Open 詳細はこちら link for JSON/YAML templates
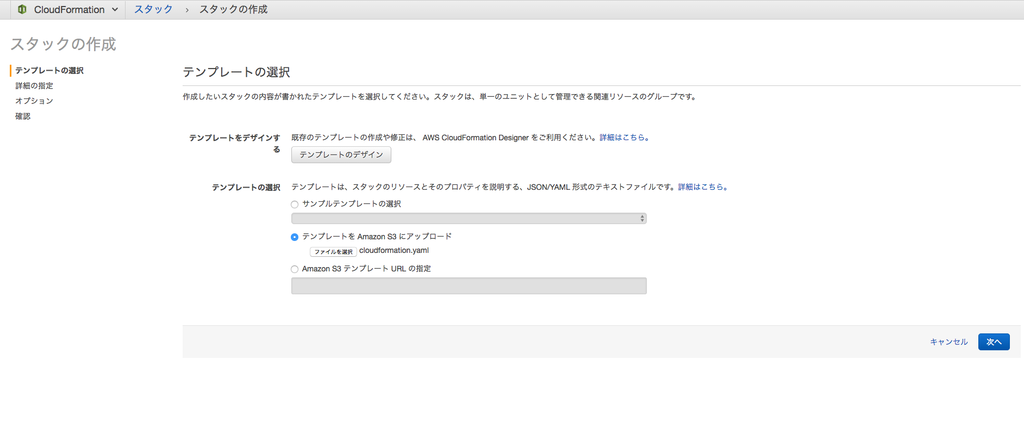This screenshot has height=421, width=1024. 703,187
